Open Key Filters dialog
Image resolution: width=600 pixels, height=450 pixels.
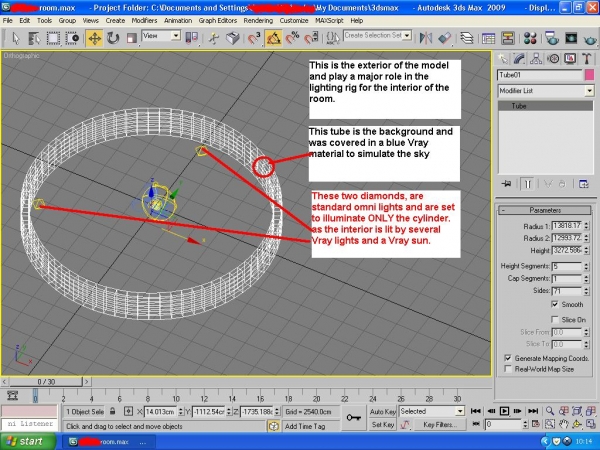[x=440, y=424]
